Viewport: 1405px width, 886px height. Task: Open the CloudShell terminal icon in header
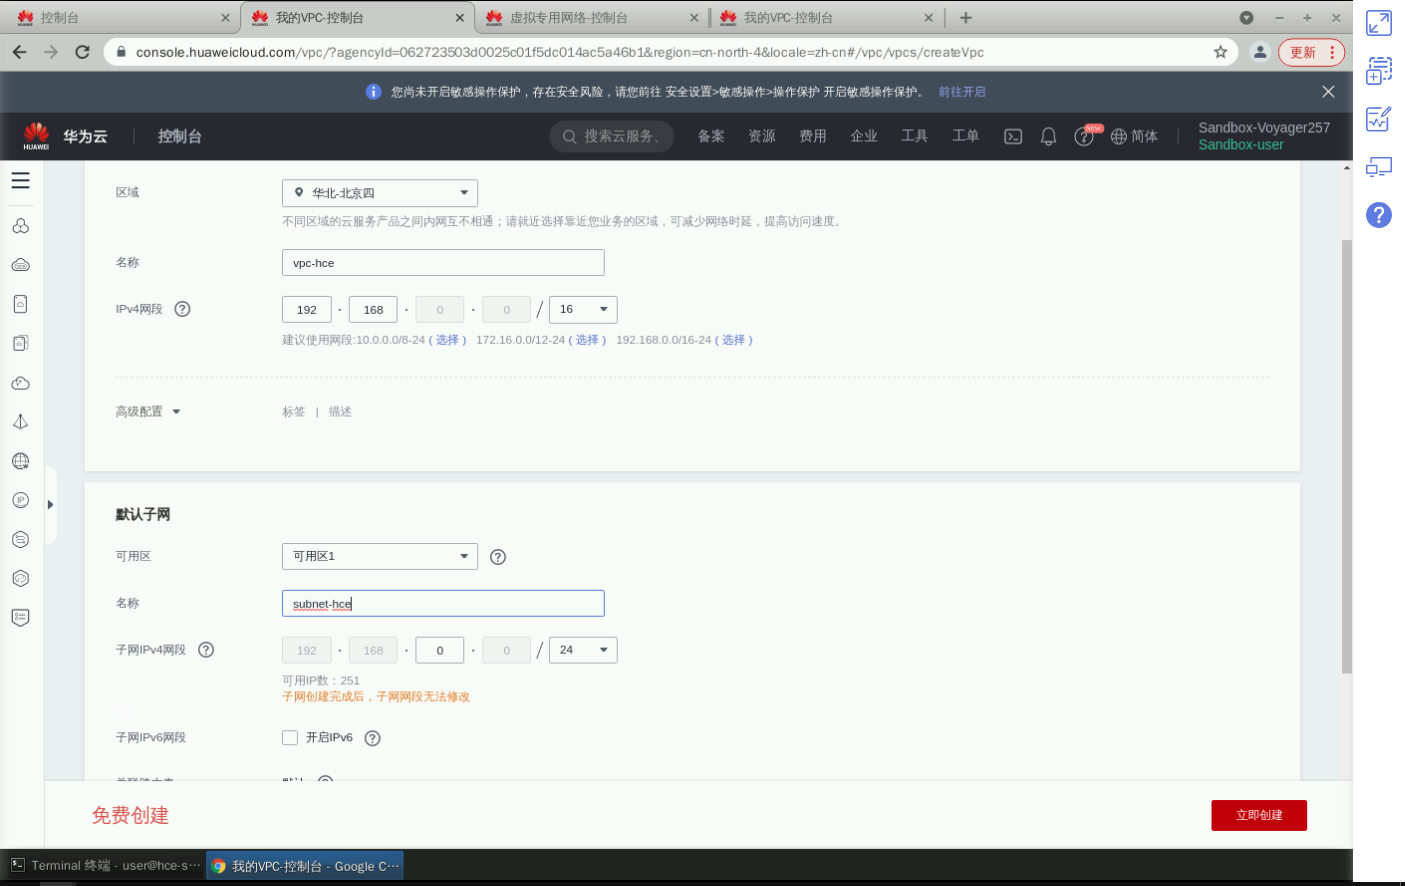(x=1013, y=137)
